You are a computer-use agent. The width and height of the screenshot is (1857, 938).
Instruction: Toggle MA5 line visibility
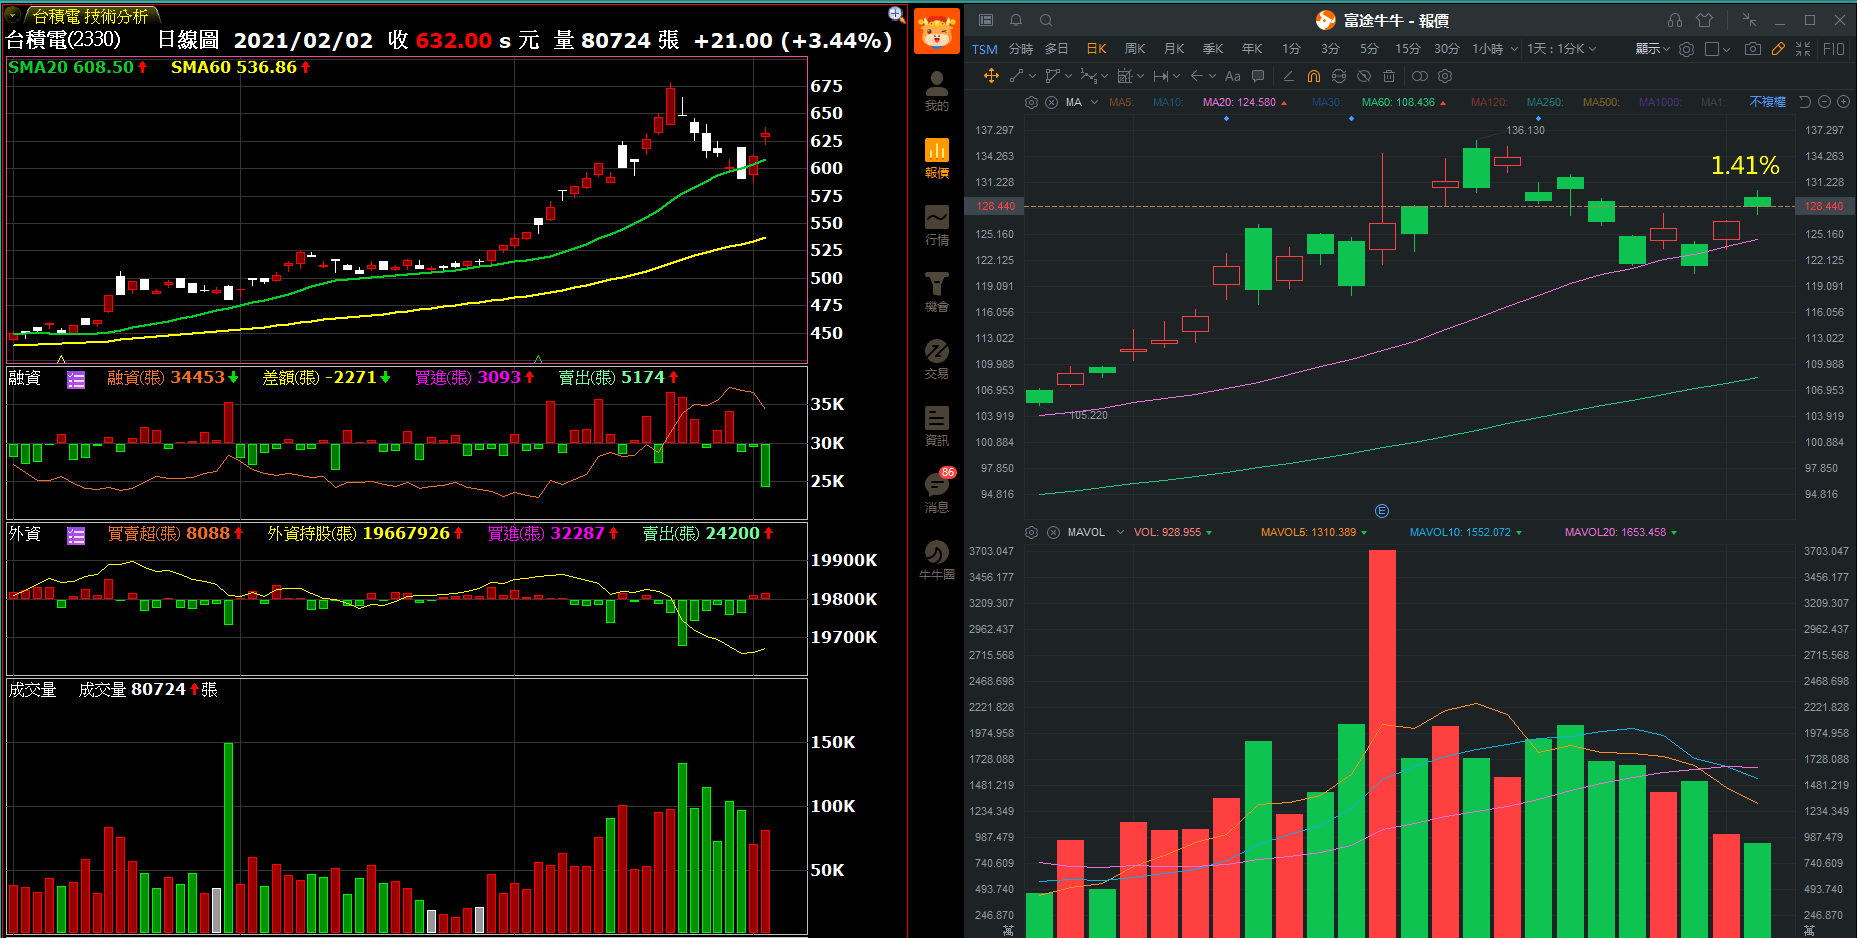(1121, 102)
